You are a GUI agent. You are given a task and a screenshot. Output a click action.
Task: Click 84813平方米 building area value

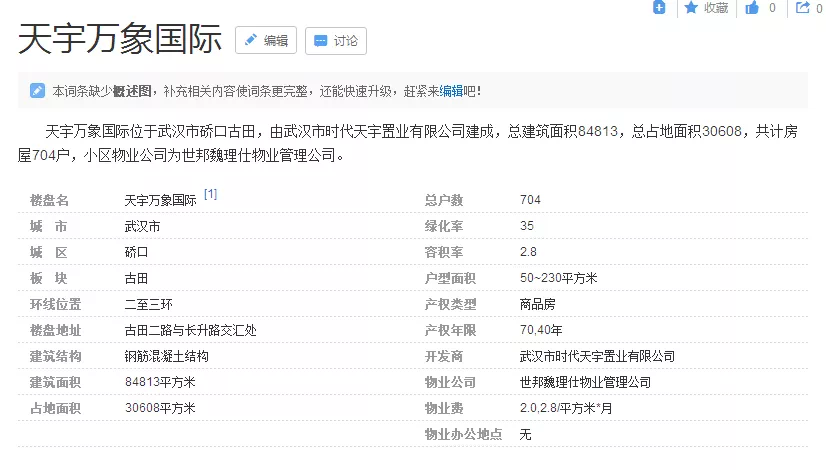click(160, 382)
